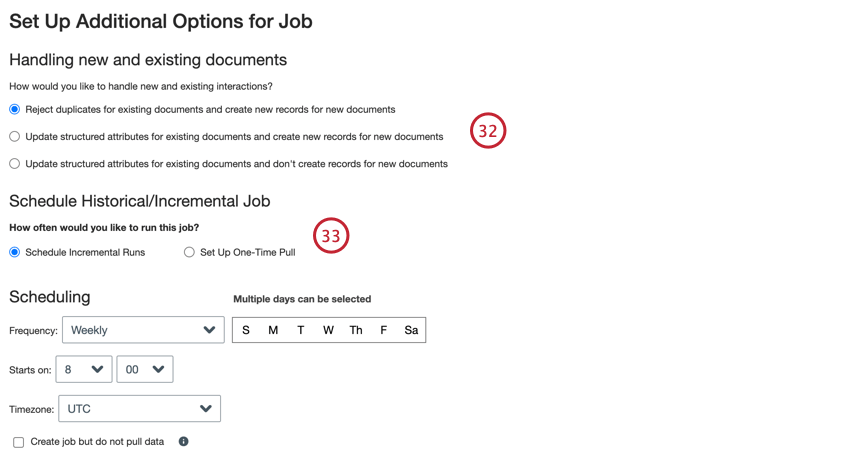Select Sunday in the day picker
Viewport: 850px width, 450px height.
pos(246,330)
